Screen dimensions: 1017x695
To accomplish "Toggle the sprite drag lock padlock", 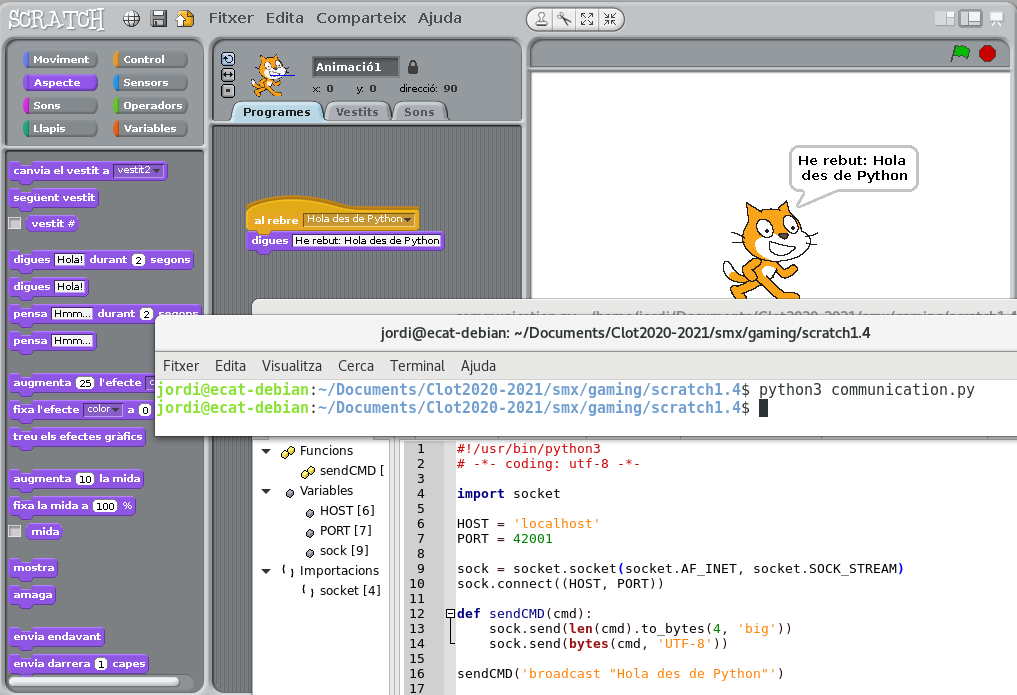I will 413,67.
